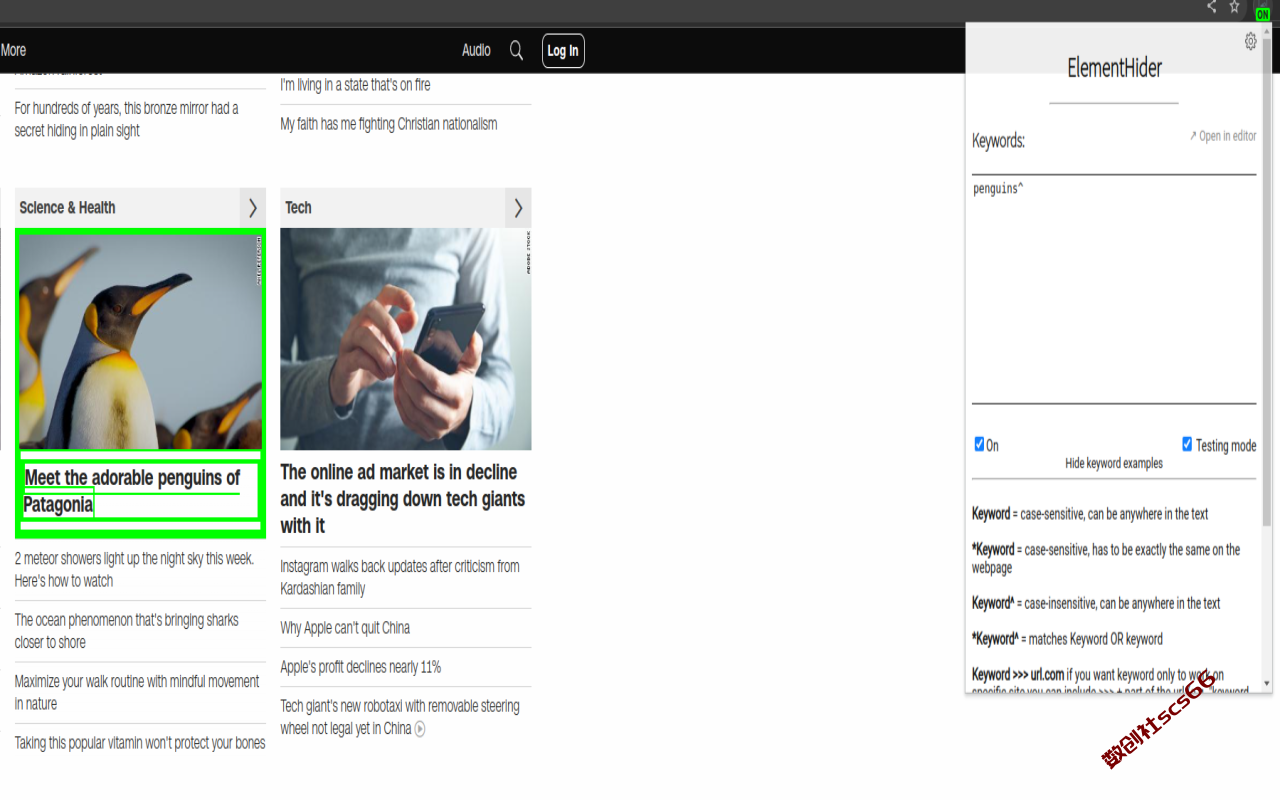Disable Testing mode checkbox
Screen dimensions: 1280x800
click(1187, 444)
